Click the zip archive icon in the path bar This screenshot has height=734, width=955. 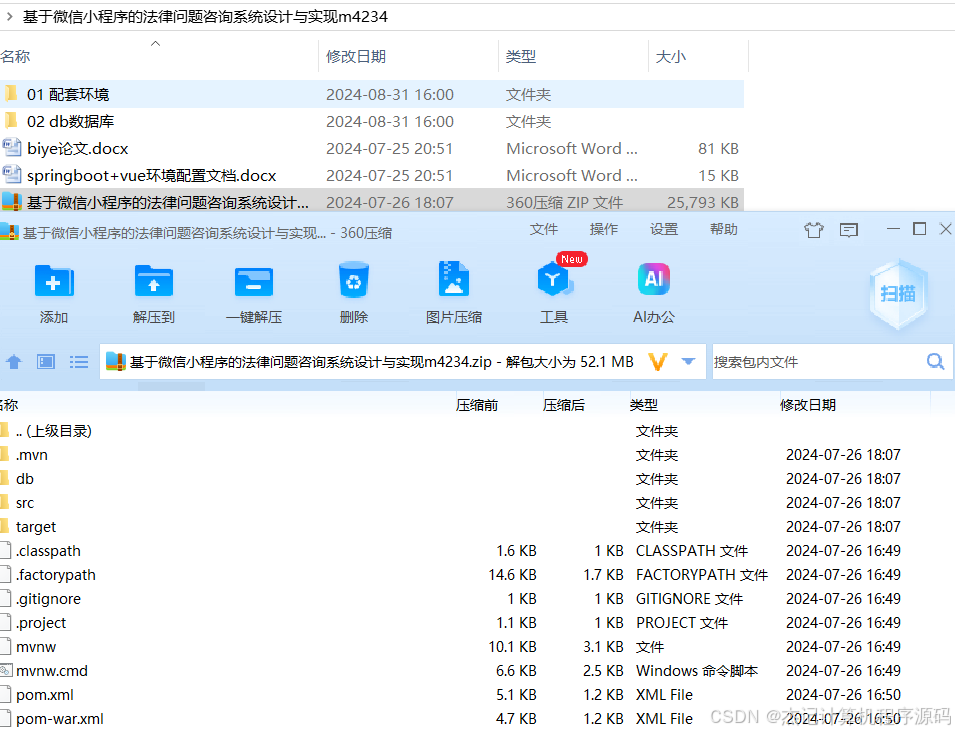click(x=116, y=362)
